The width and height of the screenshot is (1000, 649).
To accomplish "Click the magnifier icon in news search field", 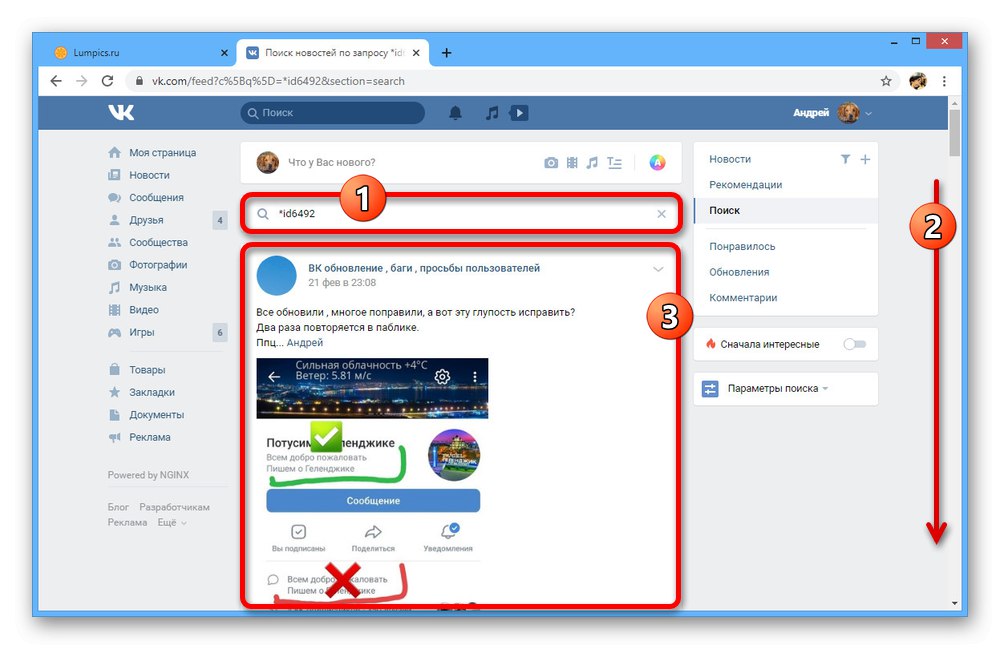I will [263, 214].
